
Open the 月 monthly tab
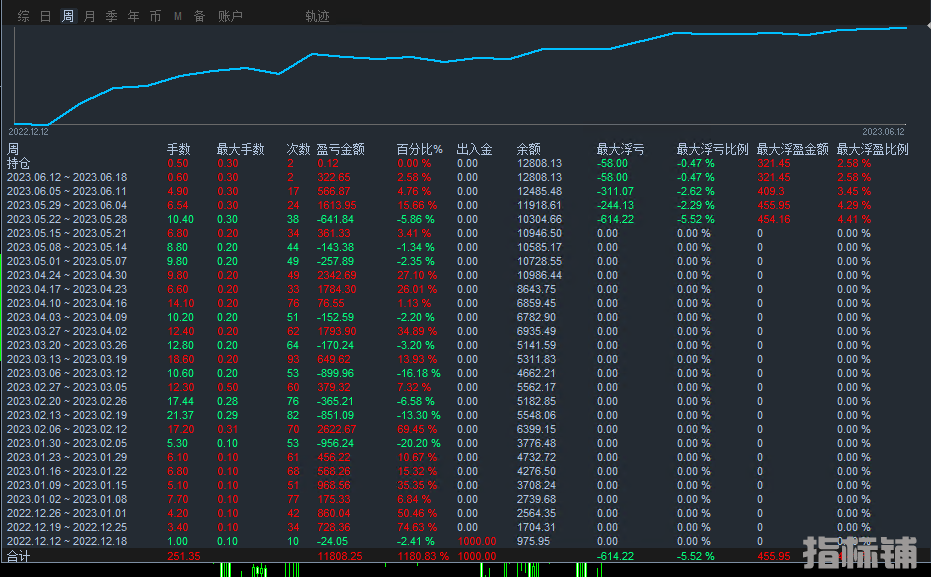[90, 16]
